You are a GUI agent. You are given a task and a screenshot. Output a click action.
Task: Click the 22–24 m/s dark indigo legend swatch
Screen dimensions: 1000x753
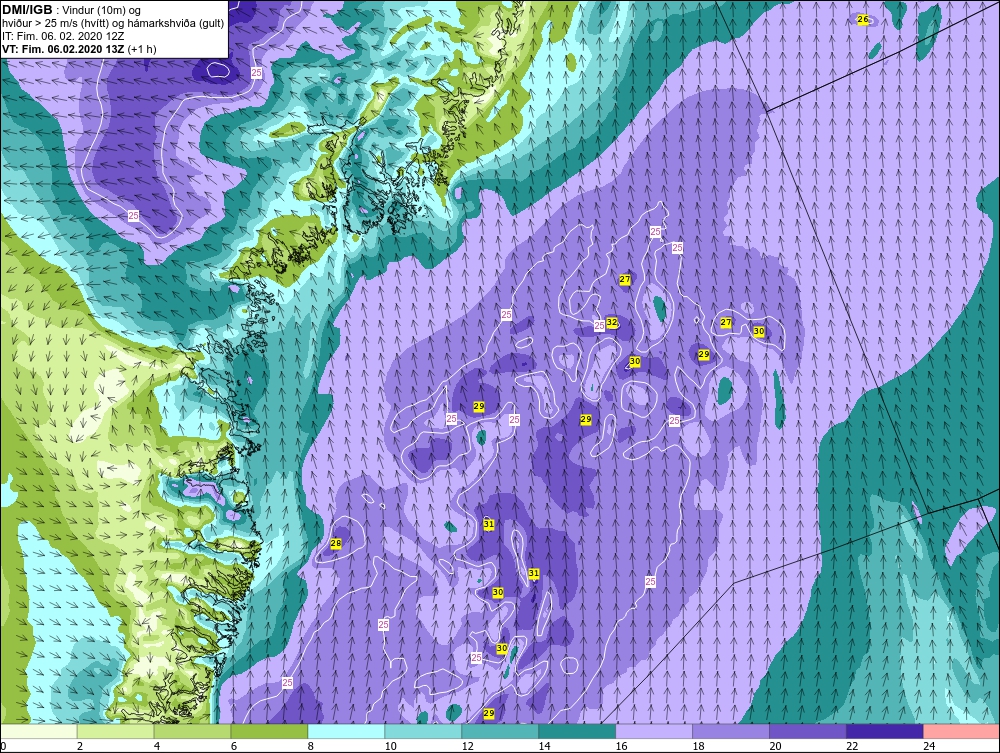885,731
